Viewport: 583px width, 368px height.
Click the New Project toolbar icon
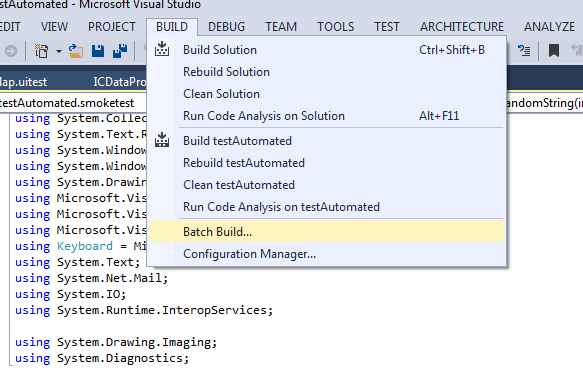[41, 51]
